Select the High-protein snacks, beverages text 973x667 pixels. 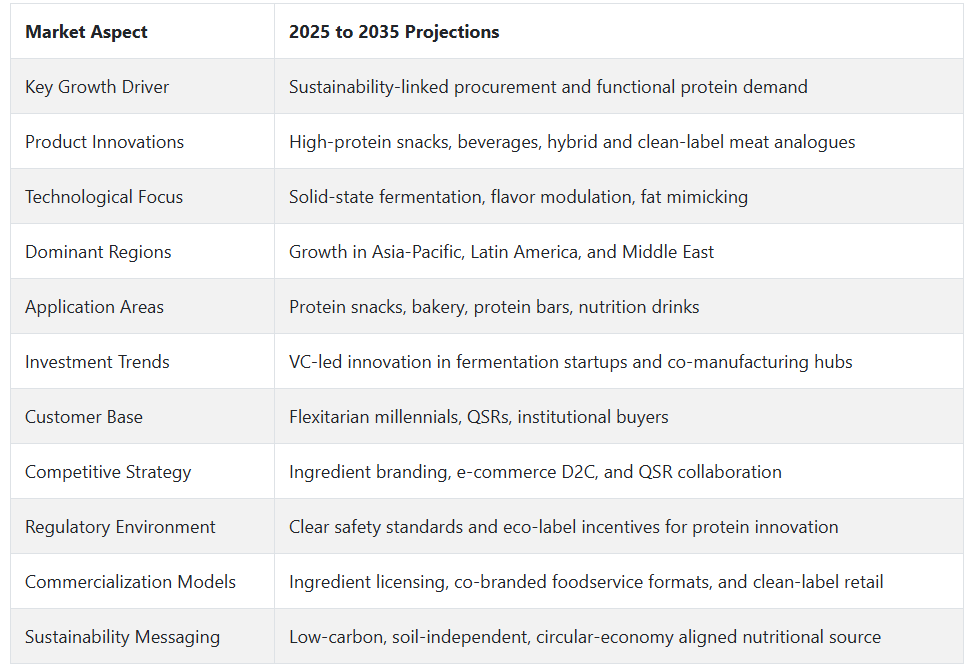pos(572,142)
